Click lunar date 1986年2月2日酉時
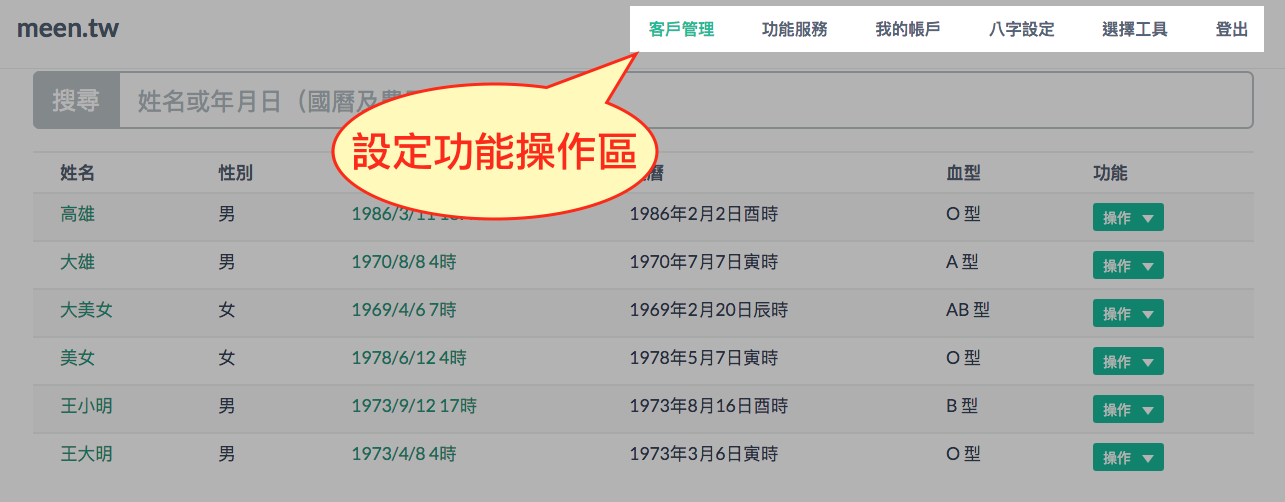This screenshot has height=502, width=1285. [x=704, y=214]
